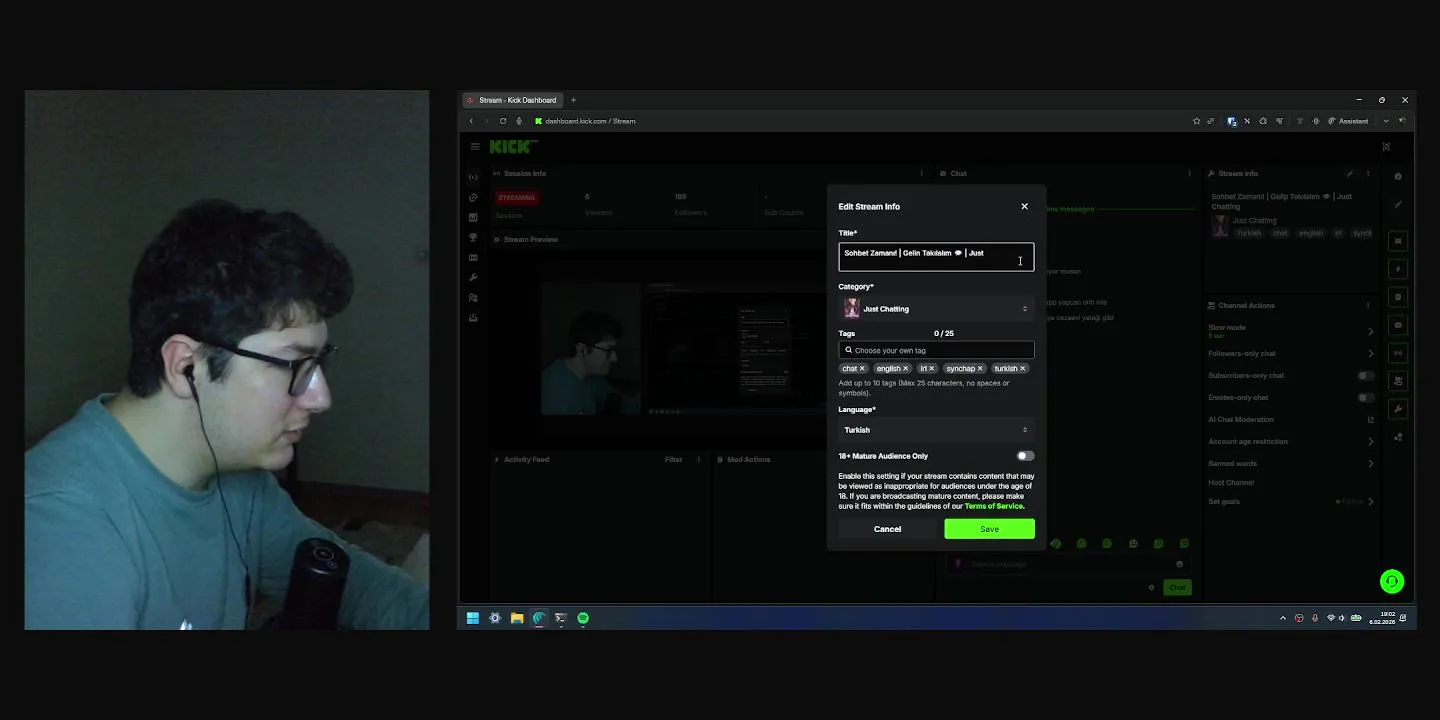Image resolution: width=1440 pixels, height=720 pixels.
Task: Open the trophy achievements sidebar icon
Action: pos(473,237)
